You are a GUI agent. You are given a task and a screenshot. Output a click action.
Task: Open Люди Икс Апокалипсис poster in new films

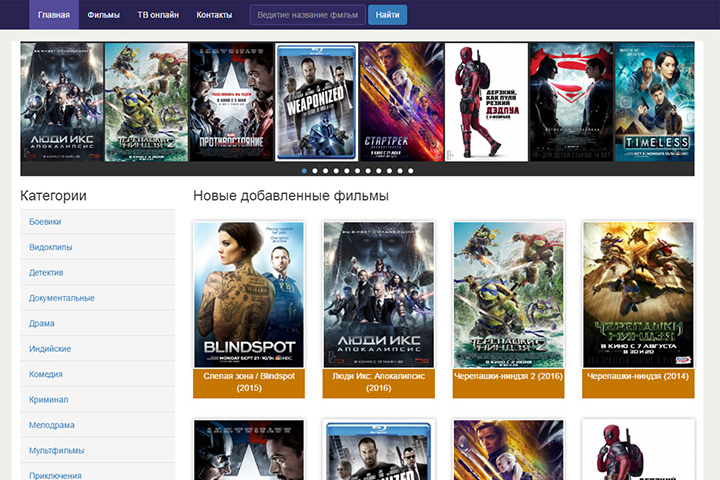[x=379, y=294]
